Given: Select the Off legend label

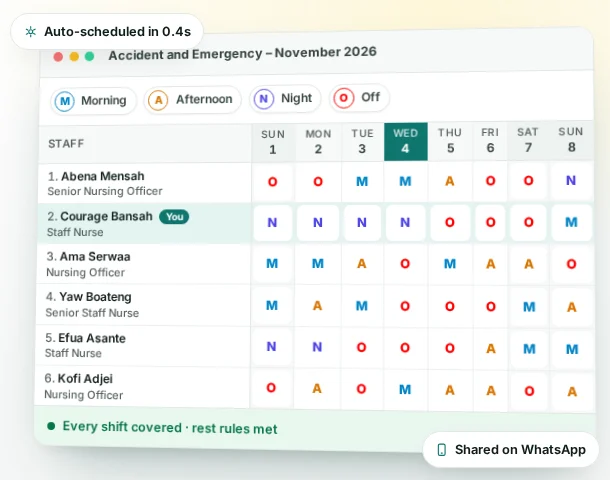Looking at the screenshot, I should tap(370, 97).
